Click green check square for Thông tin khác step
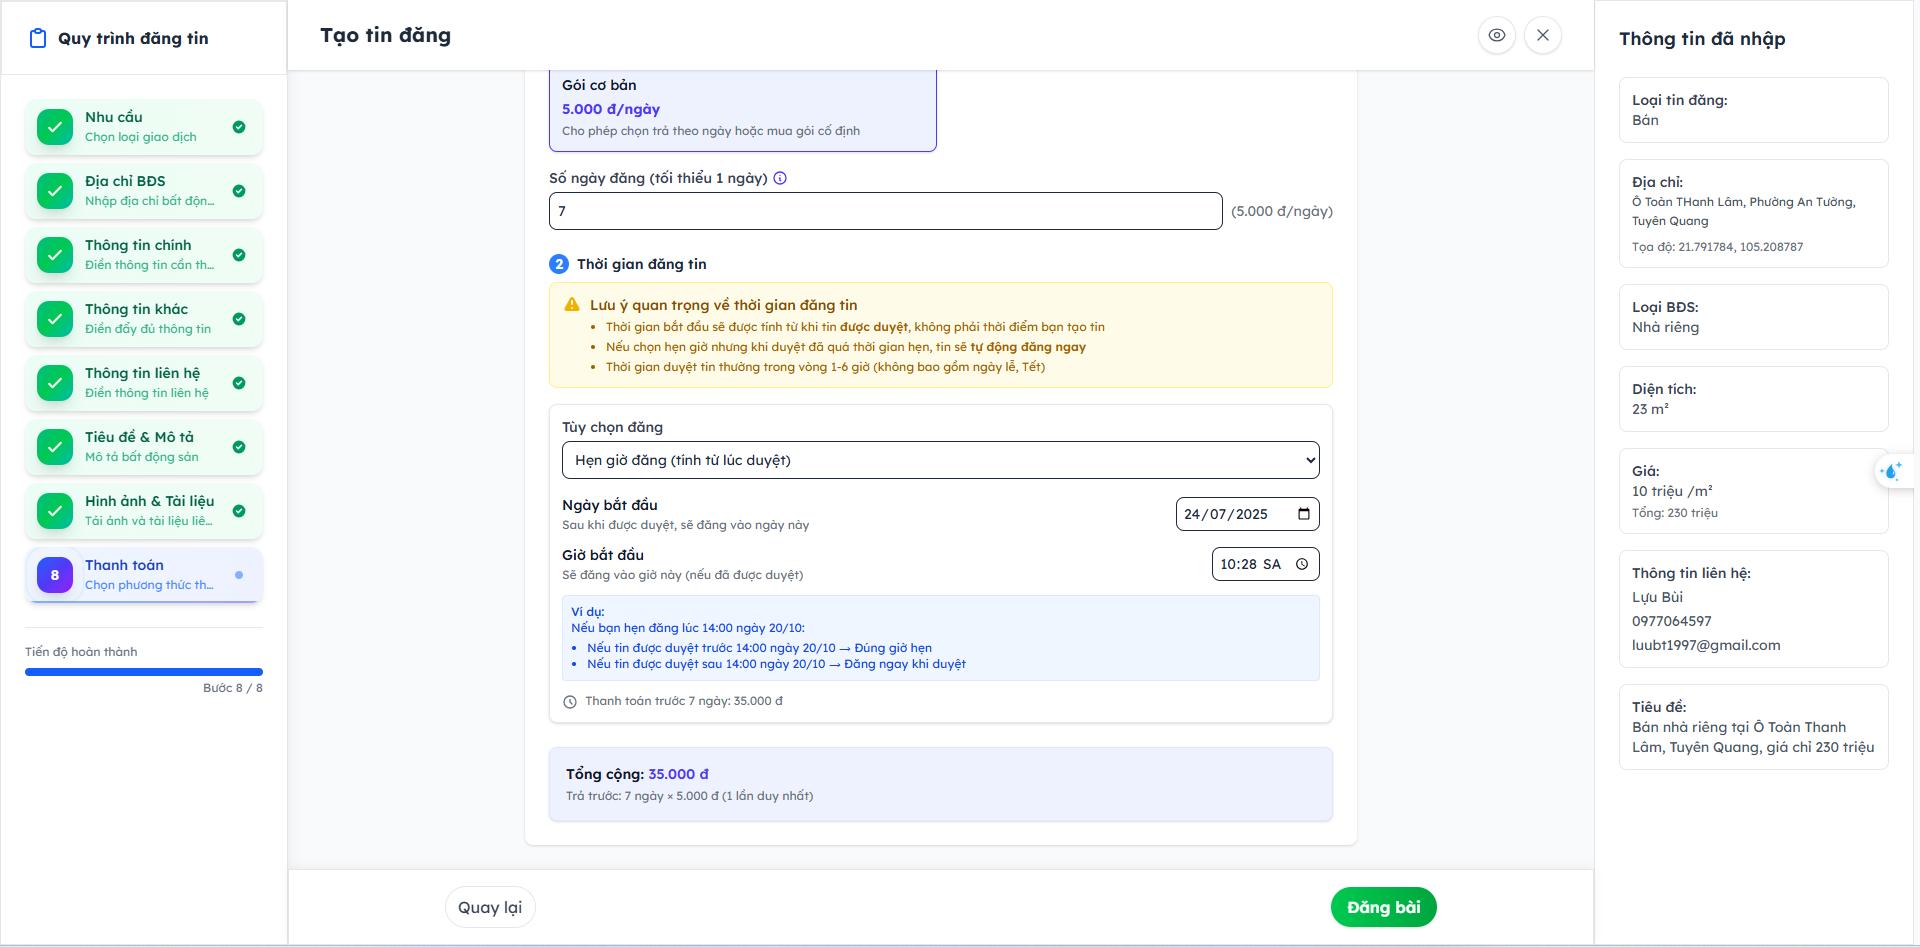Screen dimensions: 1920x947 [x=55, y=319]
